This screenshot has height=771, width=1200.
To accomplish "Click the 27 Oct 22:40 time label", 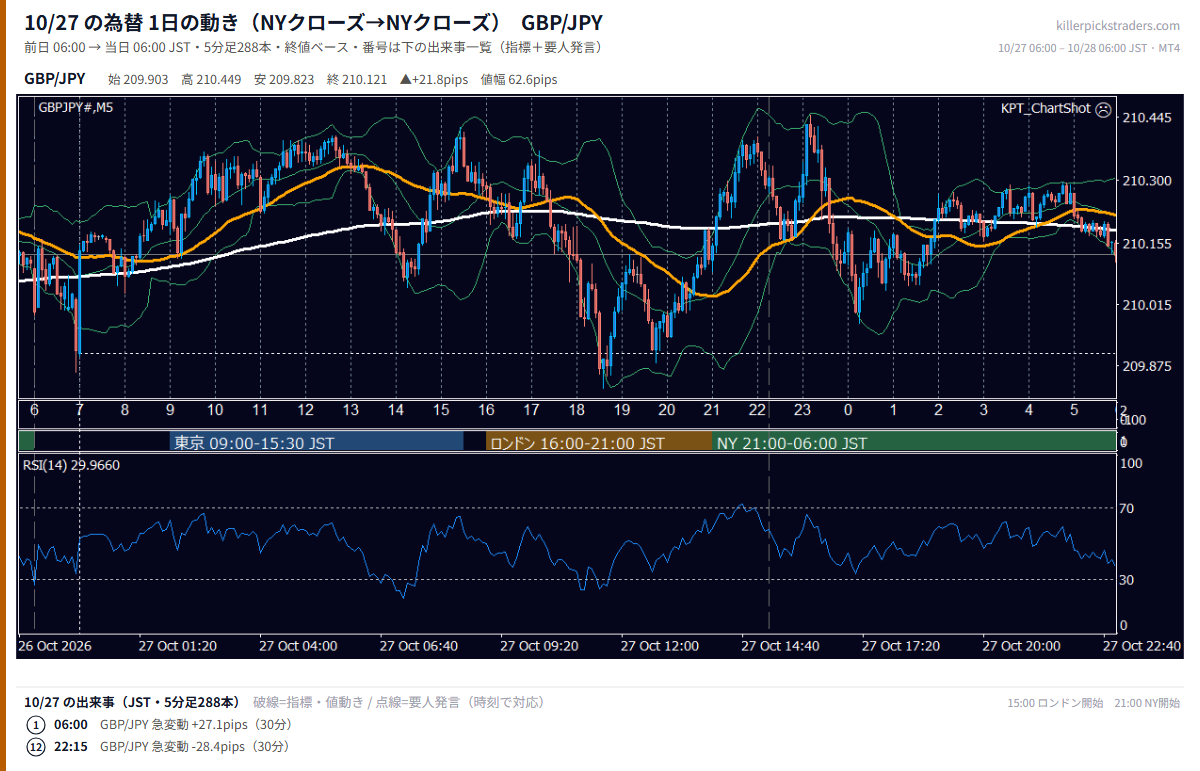I will coord(1142,646).
